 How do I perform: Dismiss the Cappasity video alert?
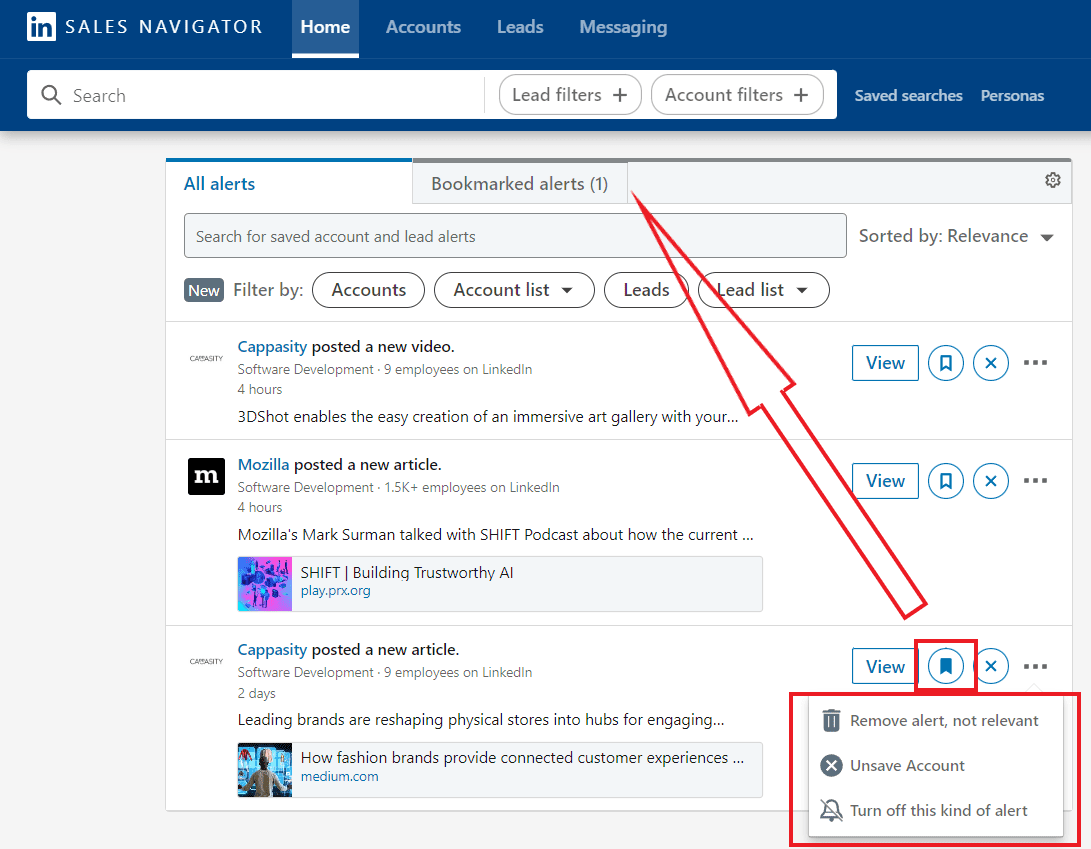(x=991, y=363)
